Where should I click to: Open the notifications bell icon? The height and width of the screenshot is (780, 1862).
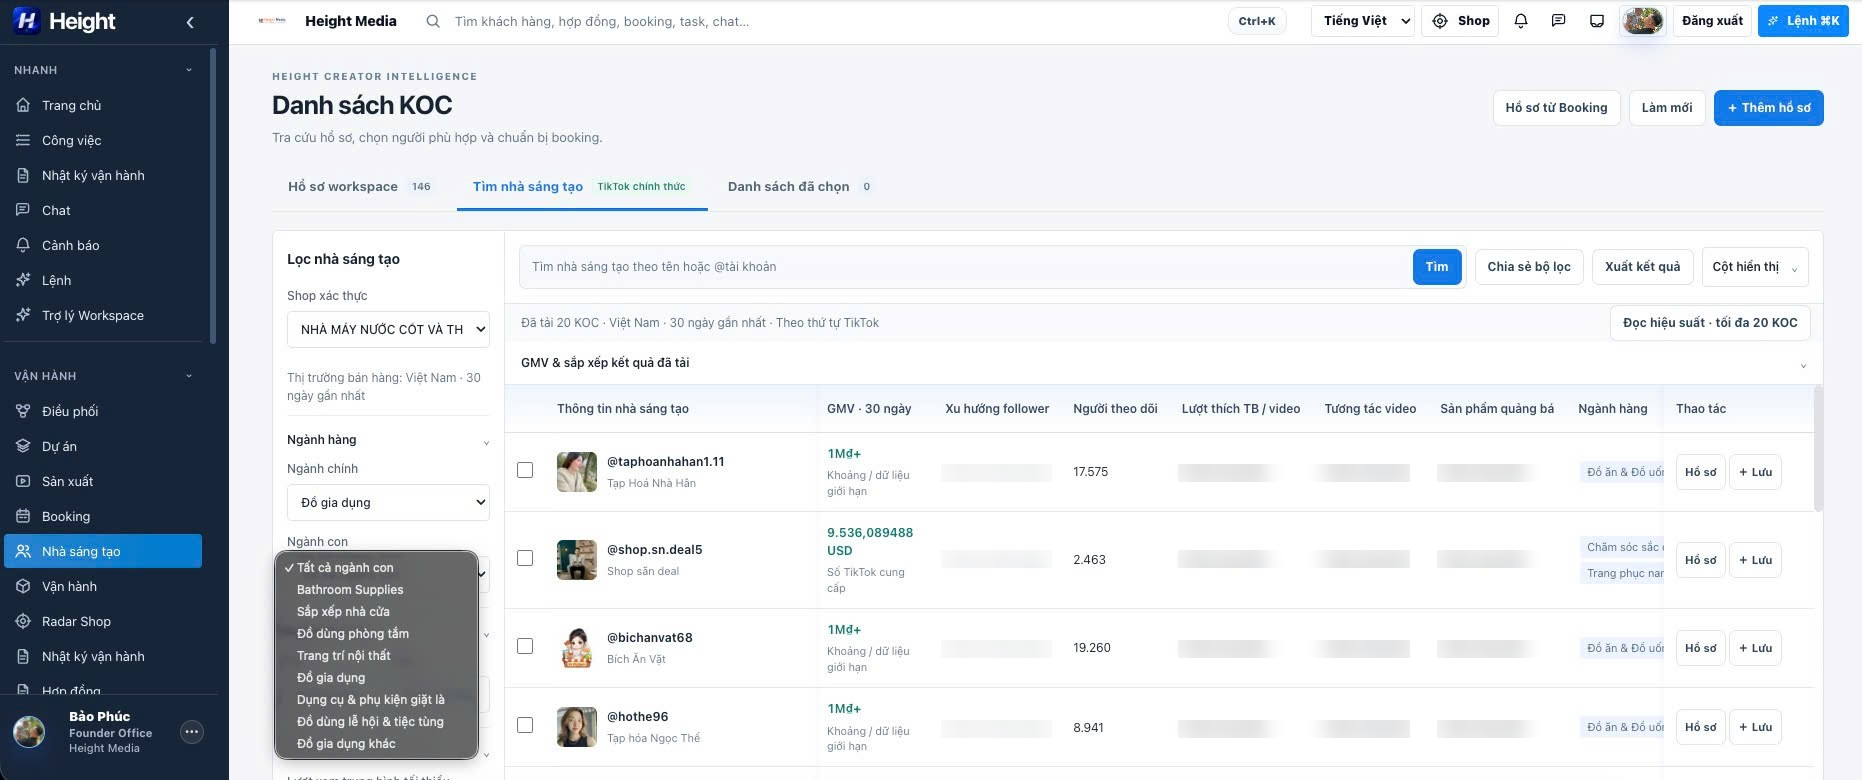point(1521,21)
